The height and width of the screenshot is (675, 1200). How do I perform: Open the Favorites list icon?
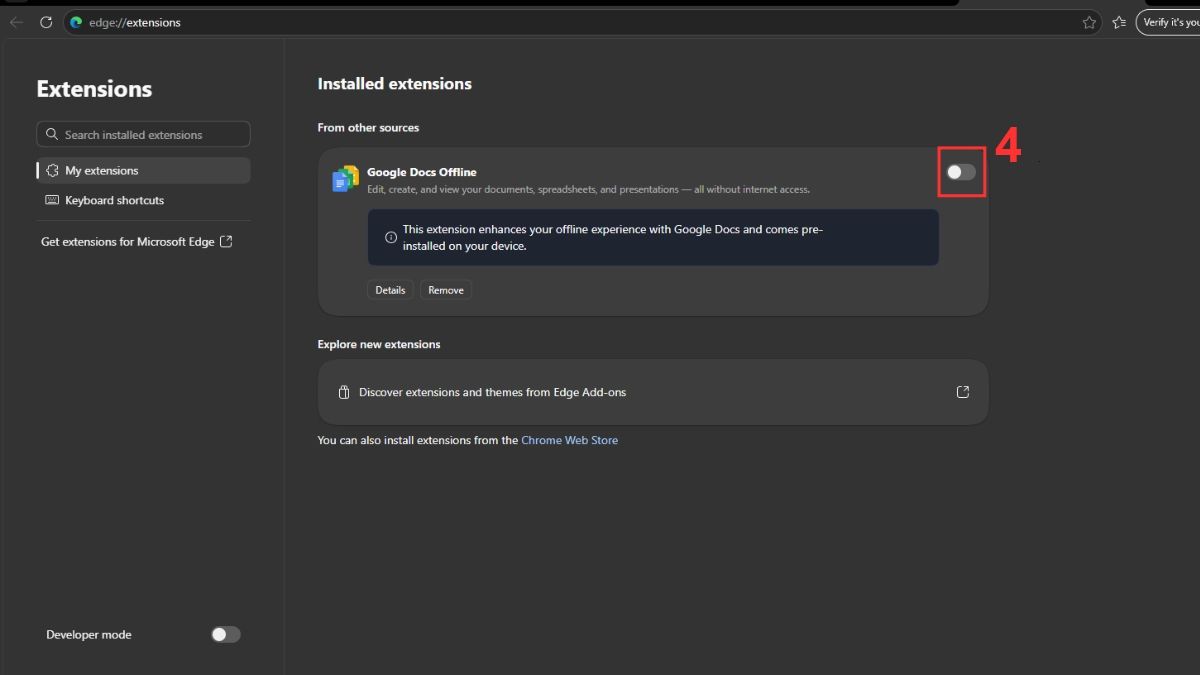(x=1119, y=22)
